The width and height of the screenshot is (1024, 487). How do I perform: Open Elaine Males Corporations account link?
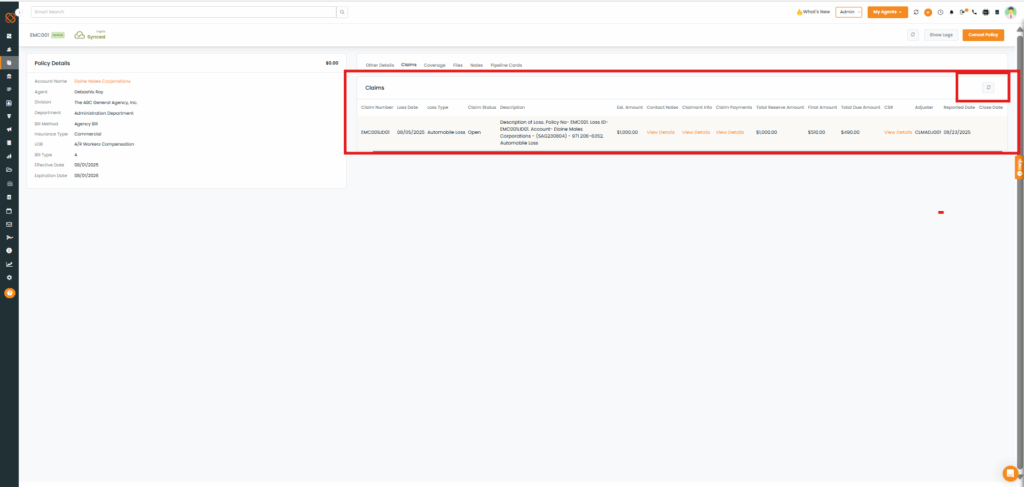(x=102, y=81)
